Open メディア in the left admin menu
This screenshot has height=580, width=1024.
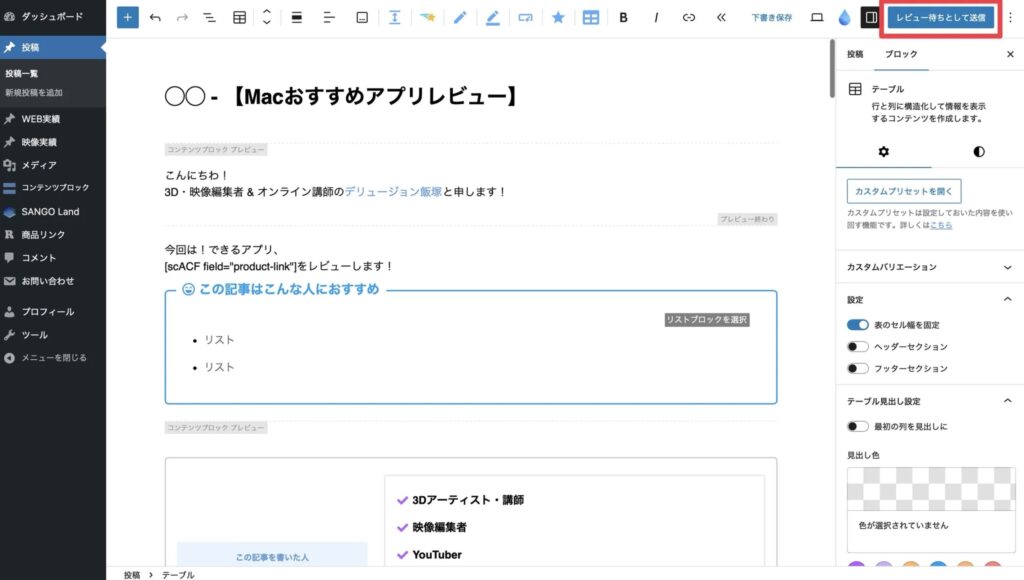point(39,165)
